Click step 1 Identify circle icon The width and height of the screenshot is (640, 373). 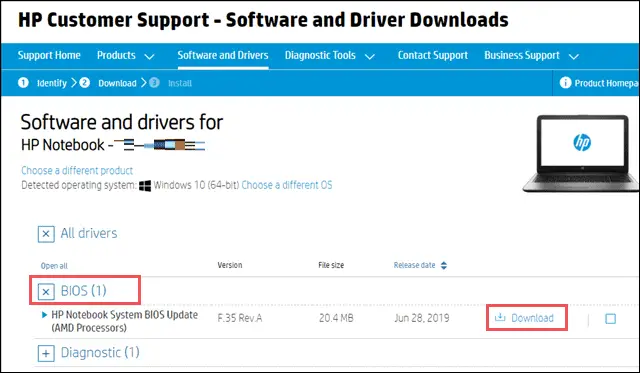coord(23,83)
